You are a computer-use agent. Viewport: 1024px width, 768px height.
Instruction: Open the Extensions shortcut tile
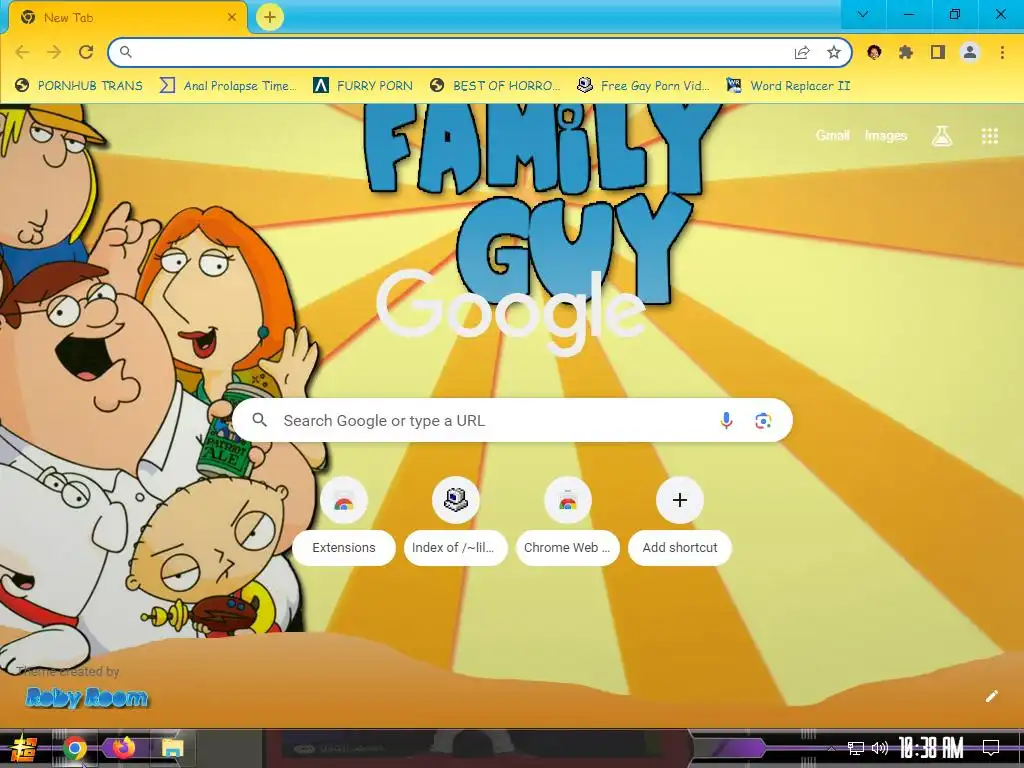(x=344, y=522)
